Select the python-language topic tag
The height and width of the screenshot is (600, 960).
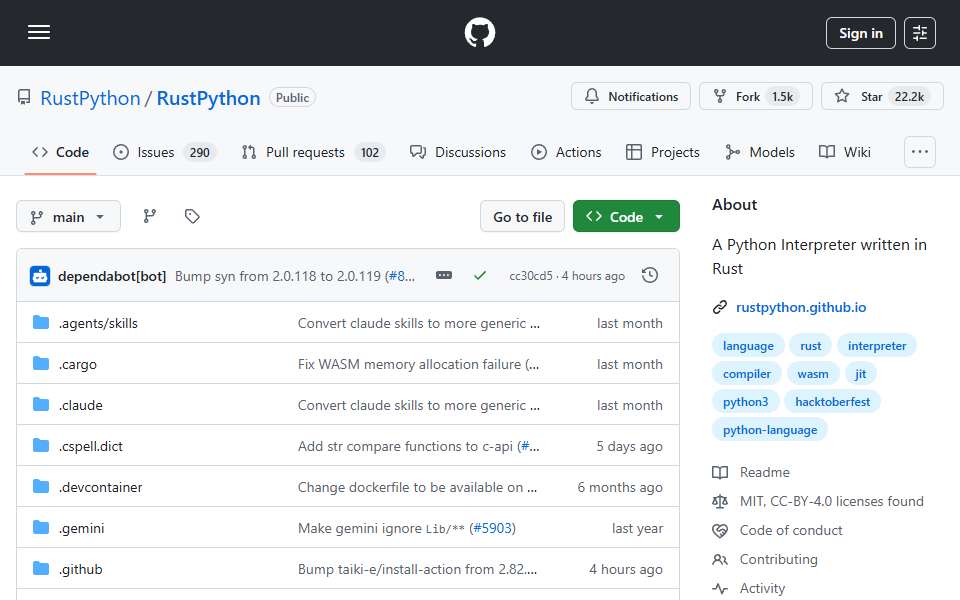coord(770,430)
